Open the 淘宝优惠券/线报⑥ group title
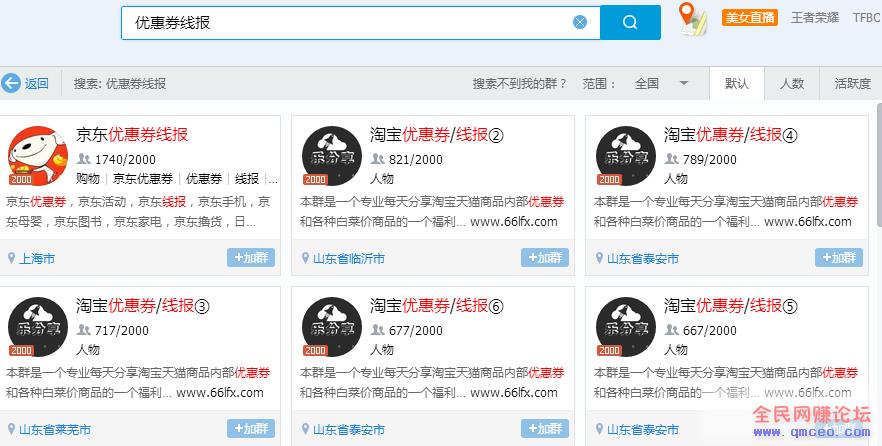This screenshot has width=882, height=446. 436,305
